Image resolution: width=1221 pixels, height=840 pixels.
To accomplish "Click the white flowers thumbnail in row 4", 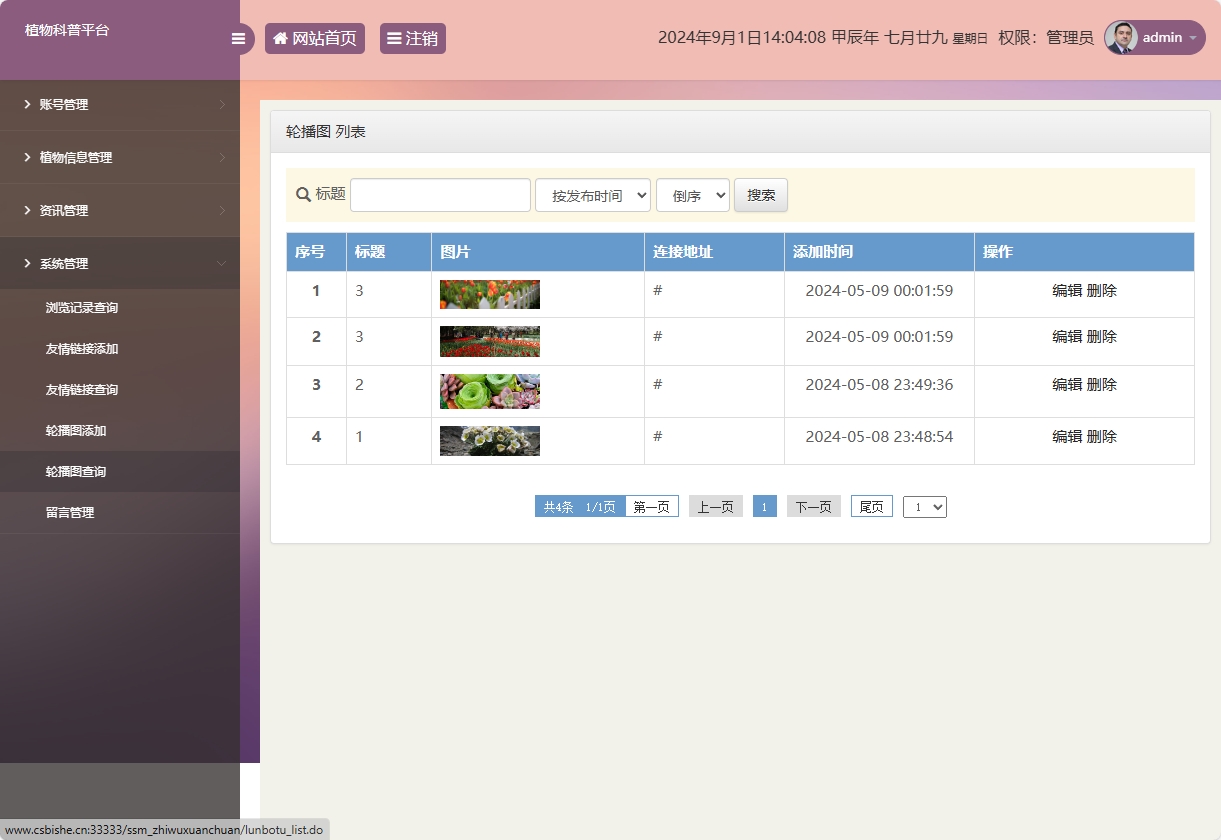I will pyautogui.click(x=490, y=440).
